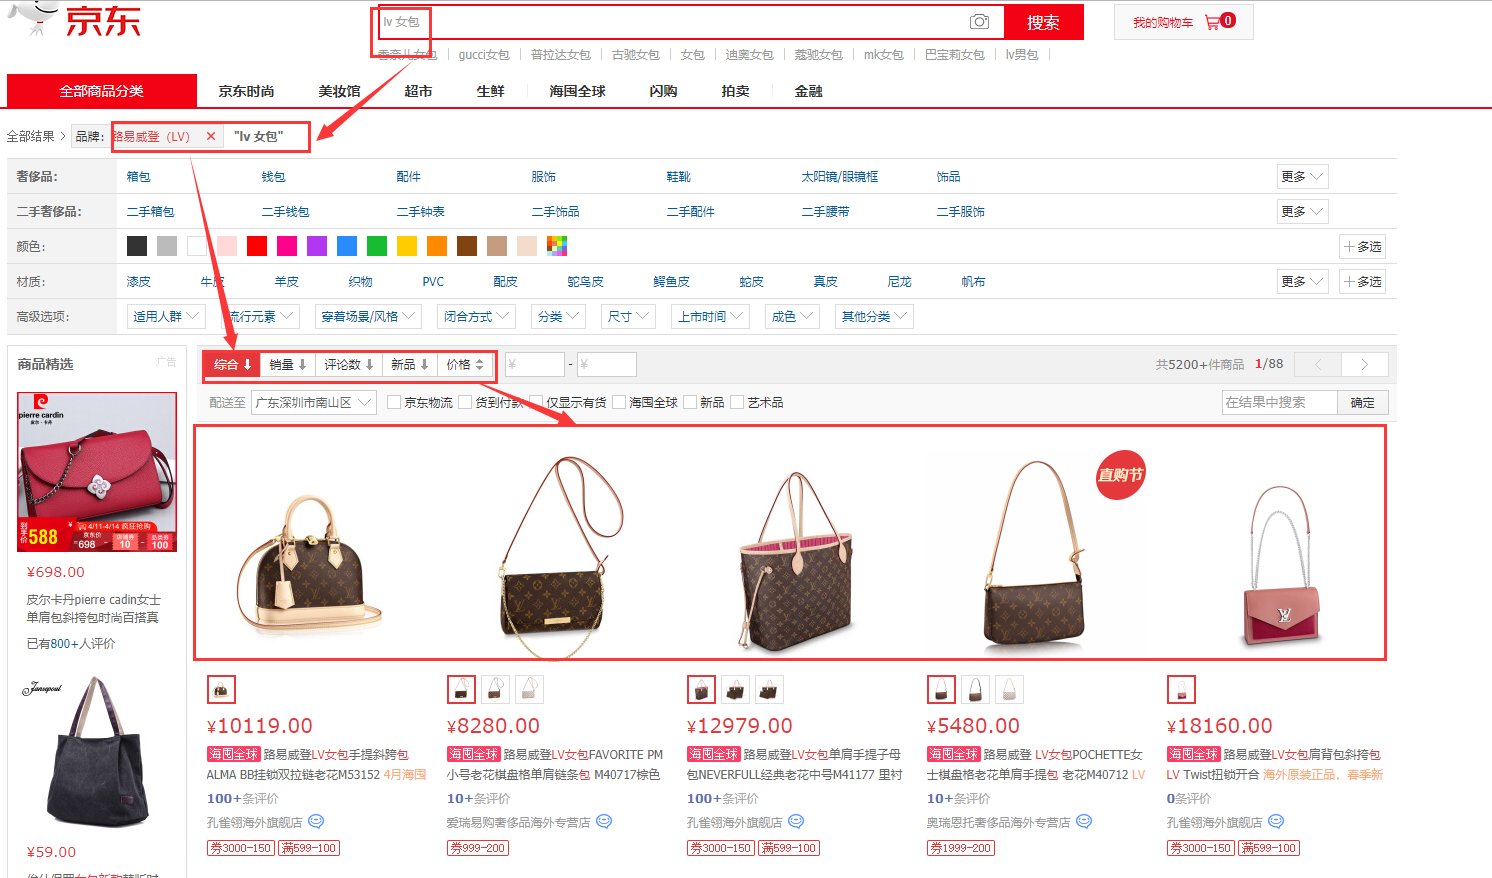Image resolution: width=1492 pixels, height=878 pixels.
Task: Click chat icon beside 孔雀翎海外旗舰店 first product
Action: pyautogui.click(x=316, y=822)
